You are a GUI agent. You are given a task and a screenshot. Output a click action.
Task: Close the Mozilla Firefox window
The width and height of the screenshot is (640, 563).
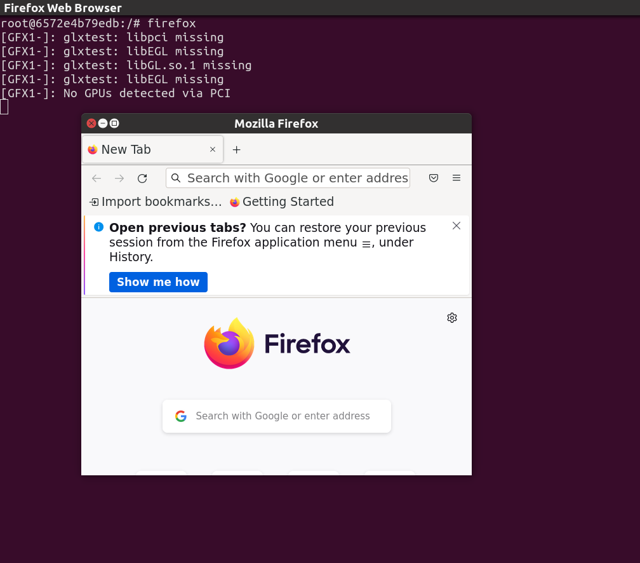point(91,123)
